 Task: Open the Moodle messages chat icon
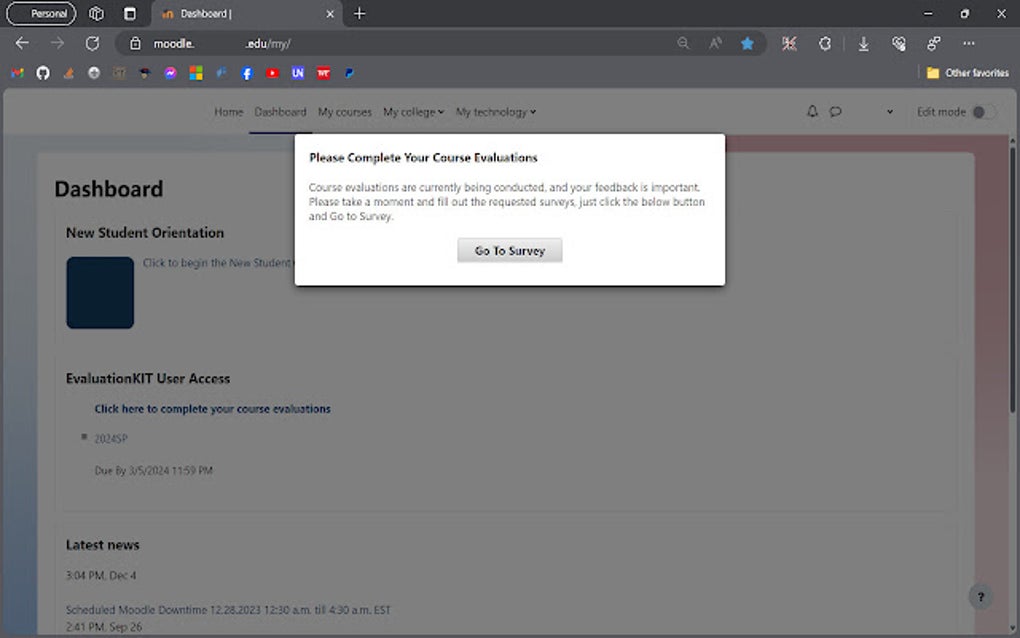(x=836, y=111)
